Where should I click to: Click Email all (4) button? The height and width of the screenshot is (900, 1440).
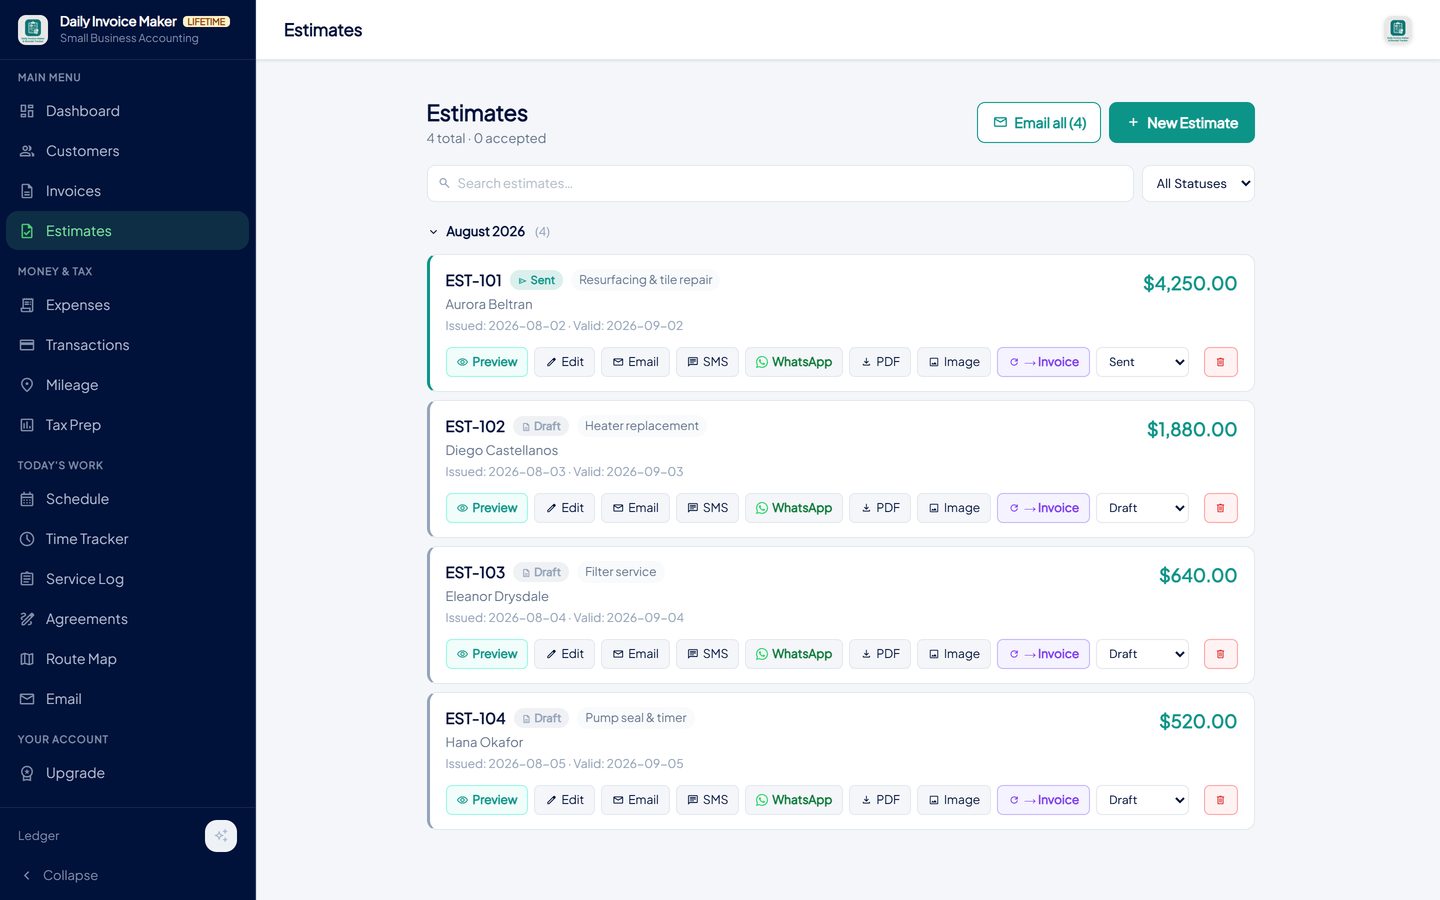click(1039, 123)
